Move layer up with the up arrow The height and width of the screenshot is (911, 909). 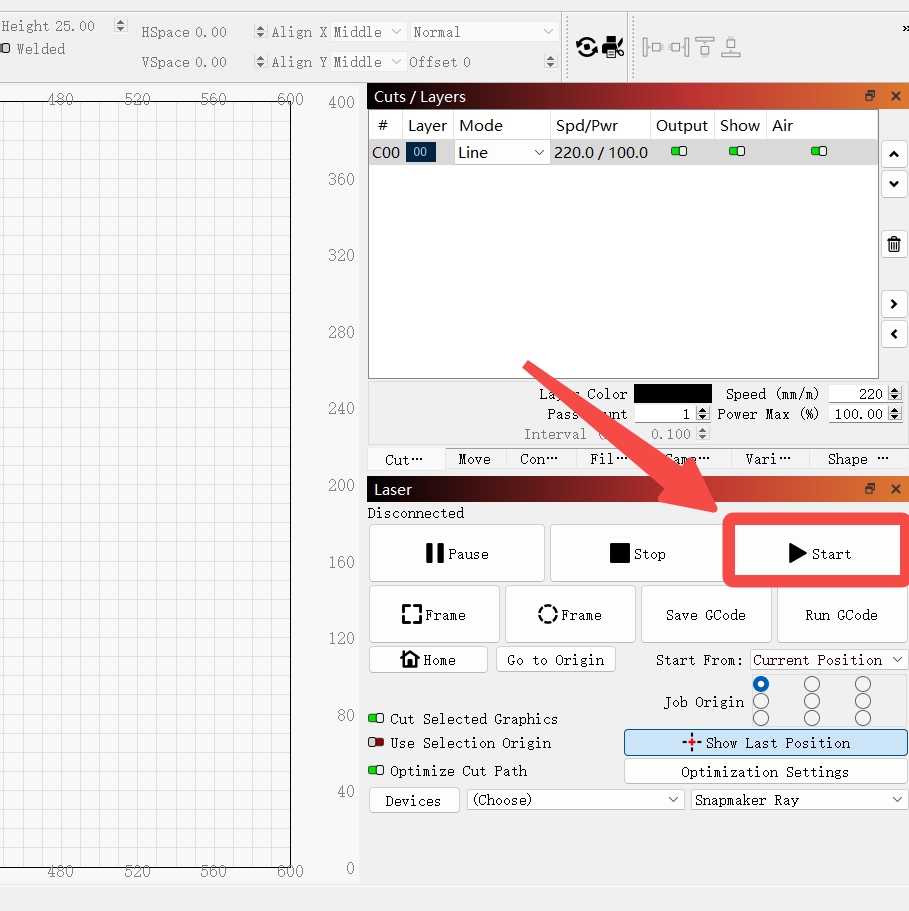coord(894,155)
